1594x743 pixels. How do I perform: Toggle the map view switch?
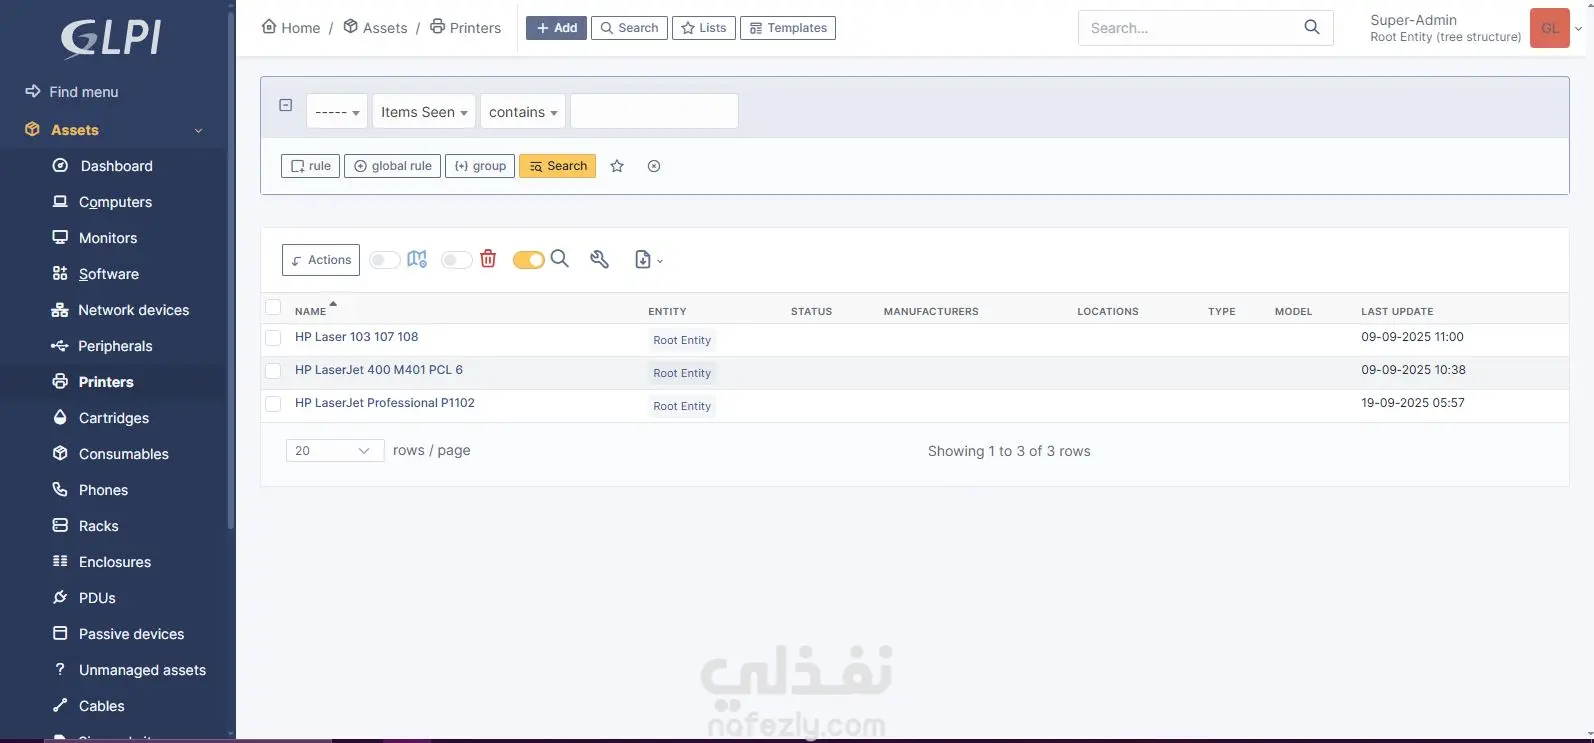[385, 260]
